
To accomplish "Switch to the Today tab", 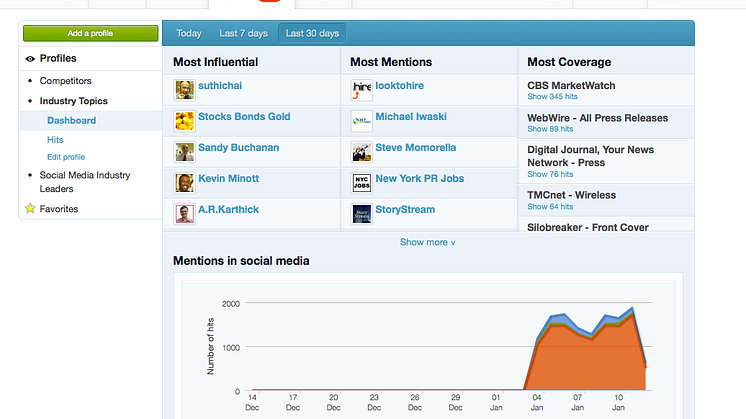I will pos(189,33).
